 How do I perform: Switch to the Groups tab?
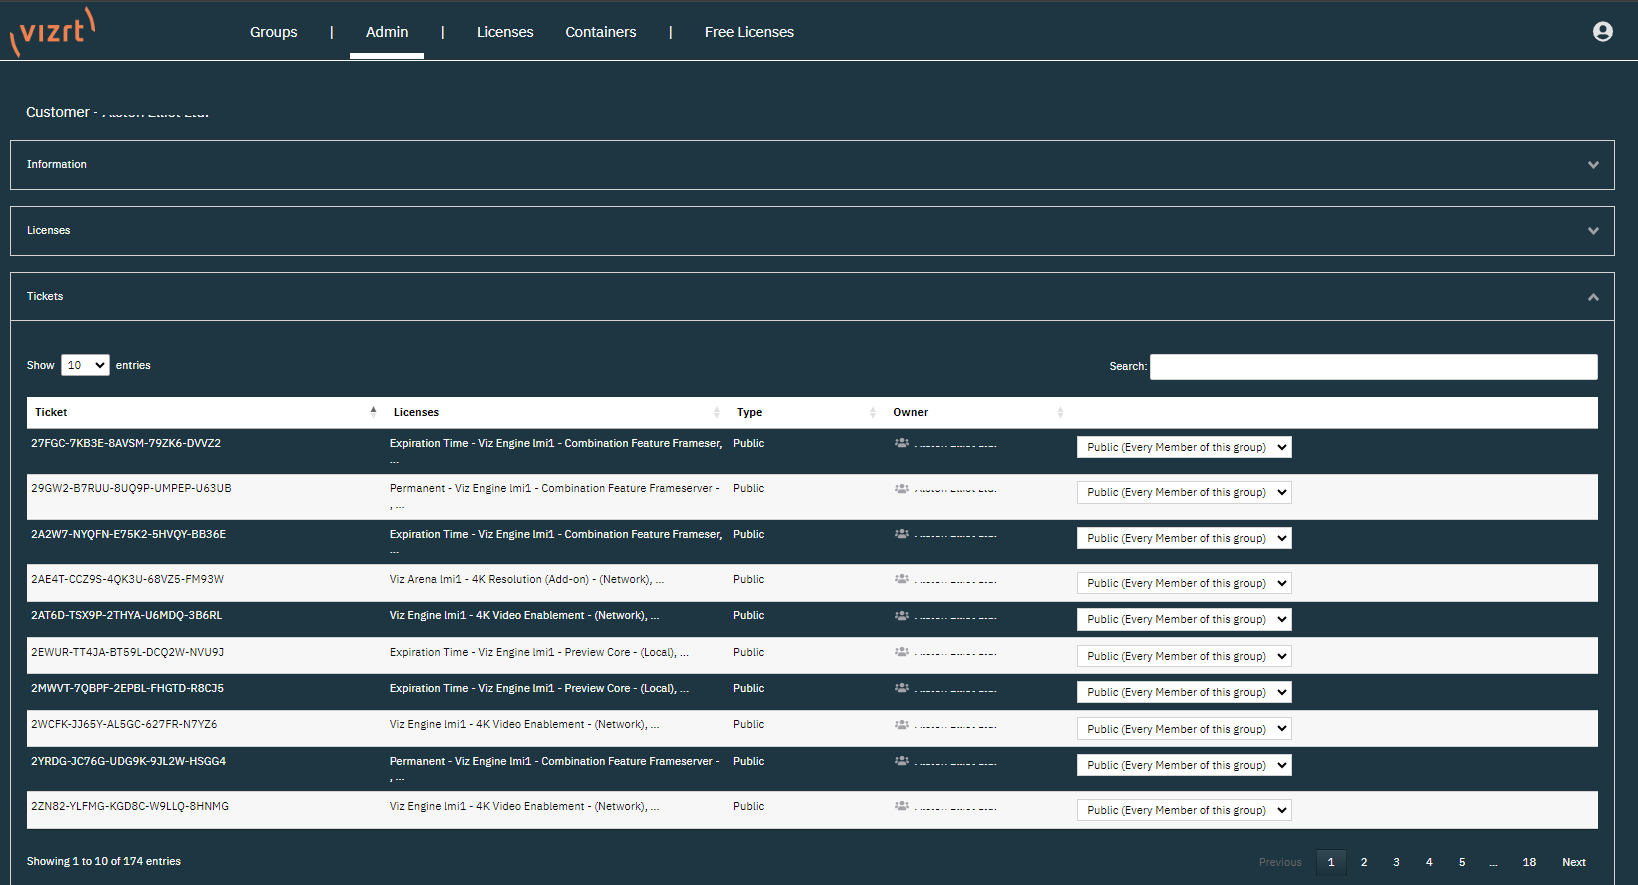point(273,32)
